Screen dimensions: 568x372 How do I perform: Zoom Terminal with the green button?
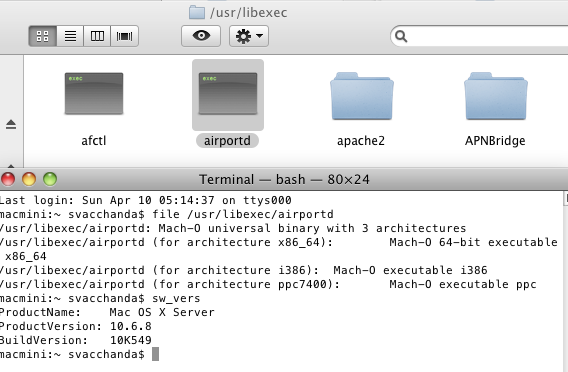(50, 179)
